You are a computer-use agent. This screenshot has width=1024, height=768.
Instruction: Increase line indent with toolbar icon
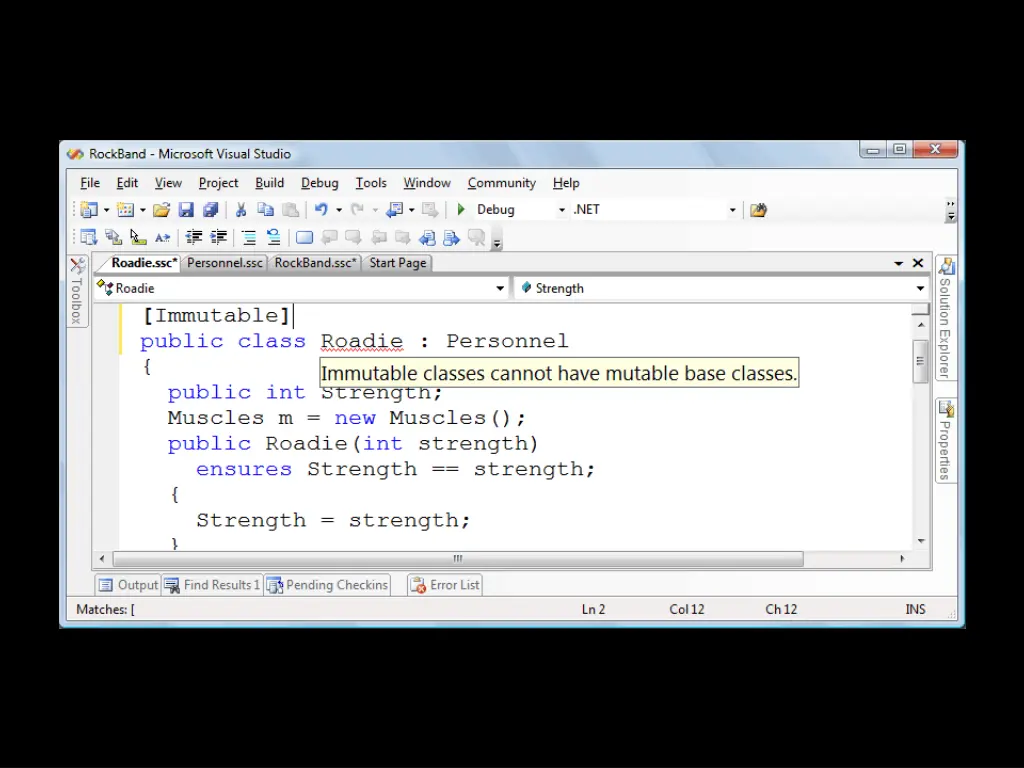tap(218, 238)
